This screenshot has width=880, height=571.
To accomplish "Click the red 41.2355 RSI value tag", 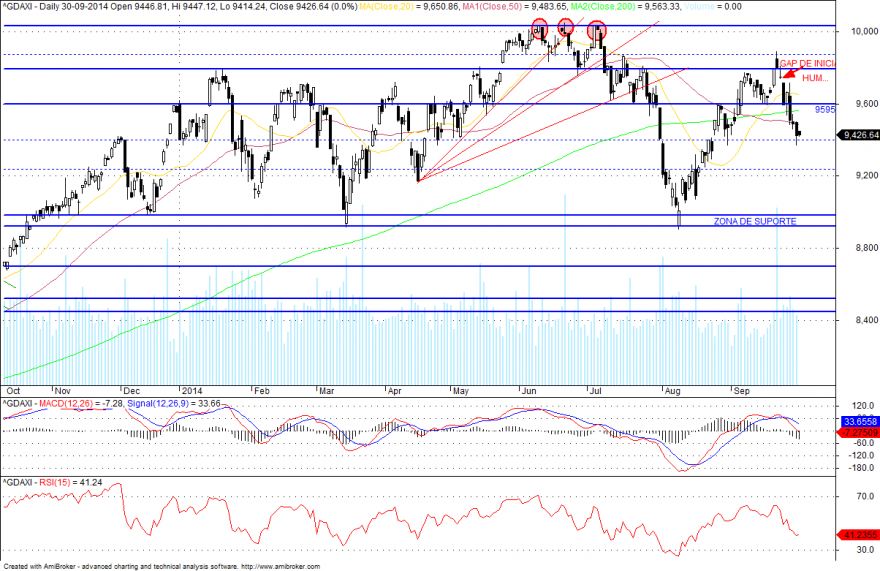I will tap(858, 535).
